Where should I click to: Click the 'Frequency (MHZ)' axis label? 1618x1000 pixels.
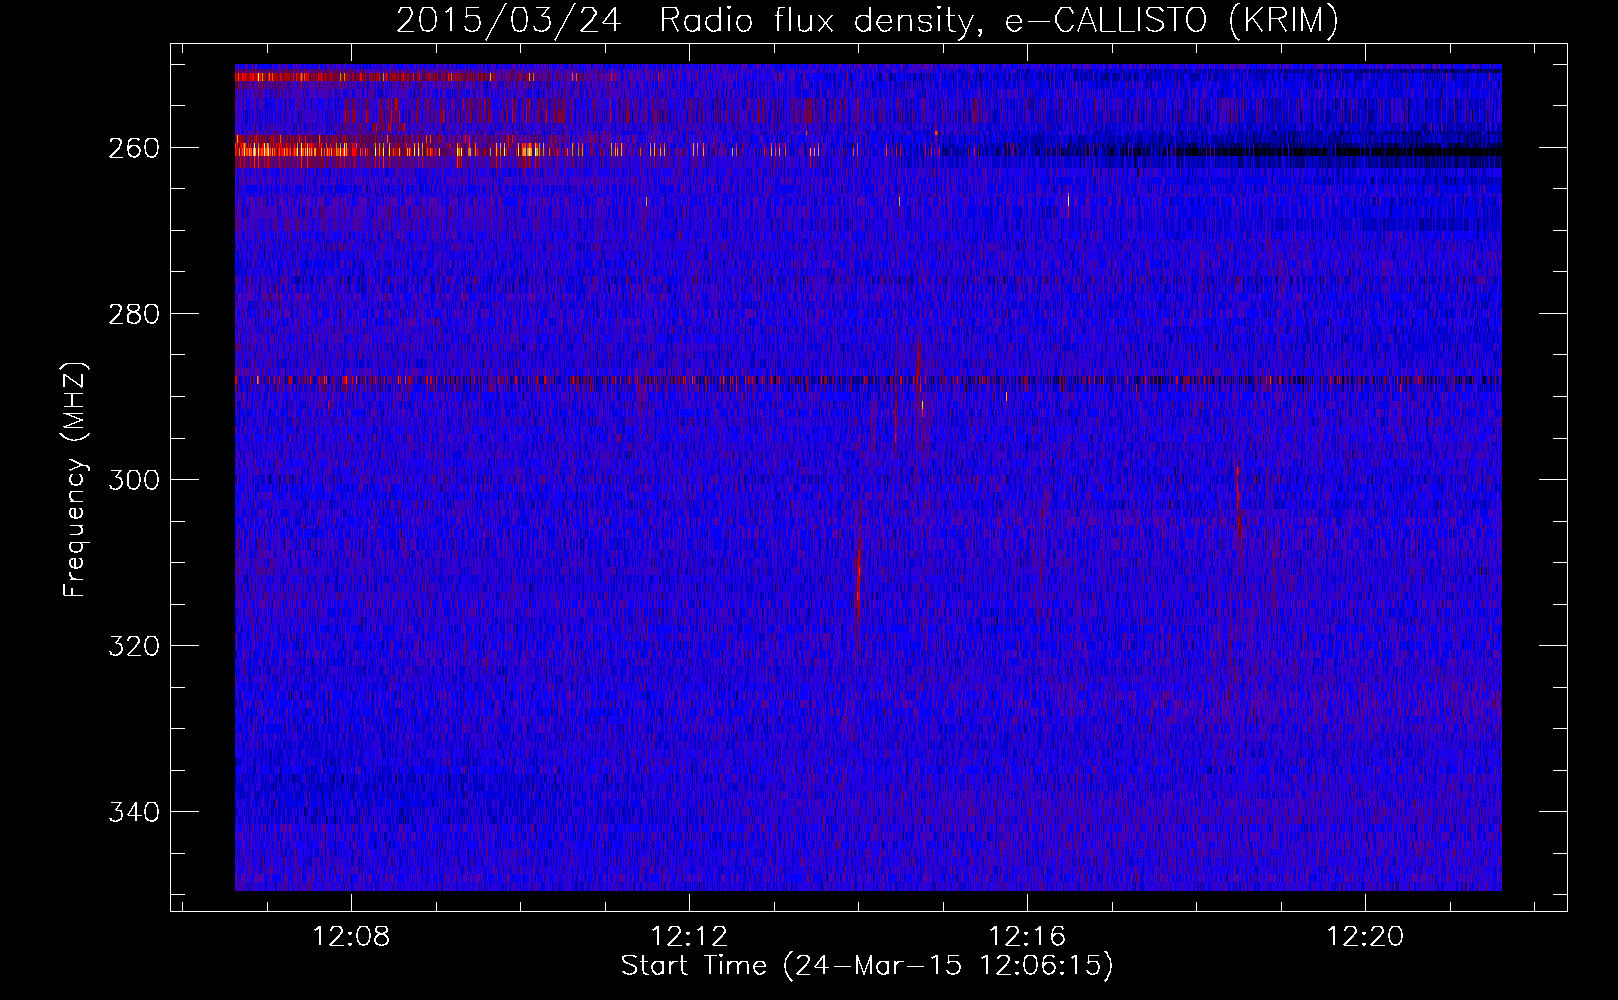tap(75, 480)
